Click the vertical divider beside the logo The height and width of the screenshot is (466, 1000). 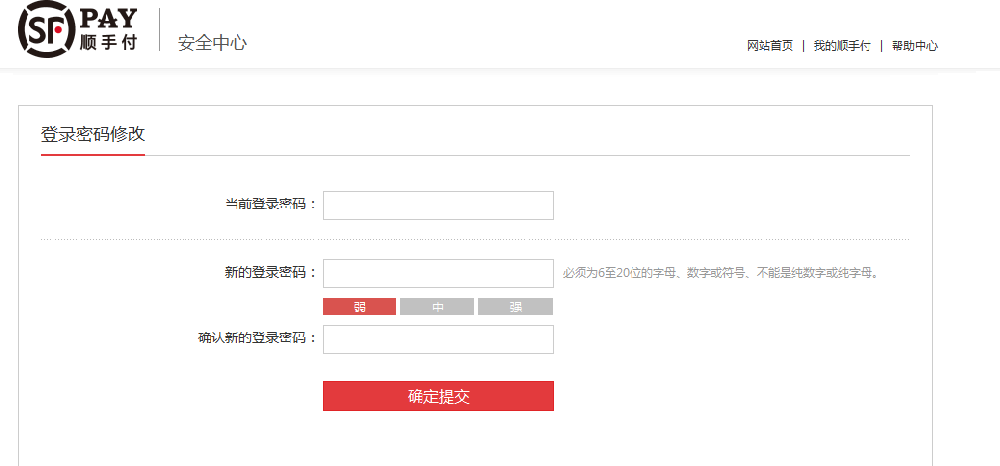pos(159,29)
